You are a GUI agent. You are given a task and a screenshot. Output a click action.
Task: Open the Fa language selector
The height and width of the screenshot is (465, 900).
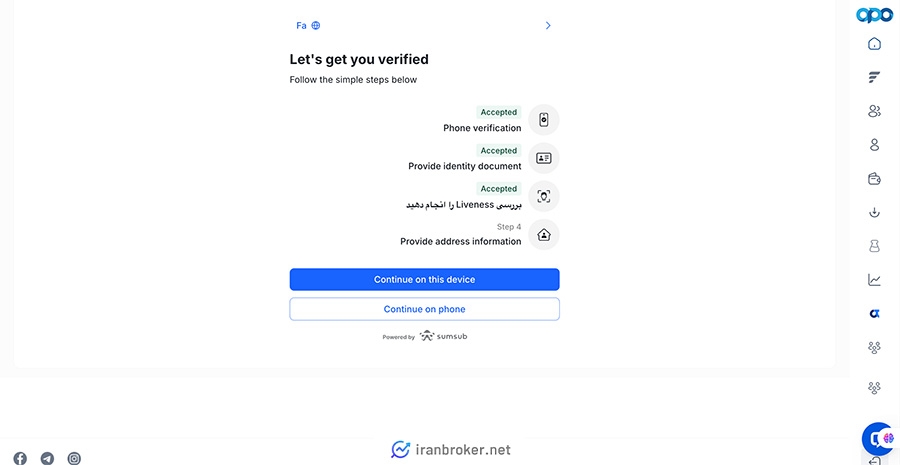[x=308, y=25]
